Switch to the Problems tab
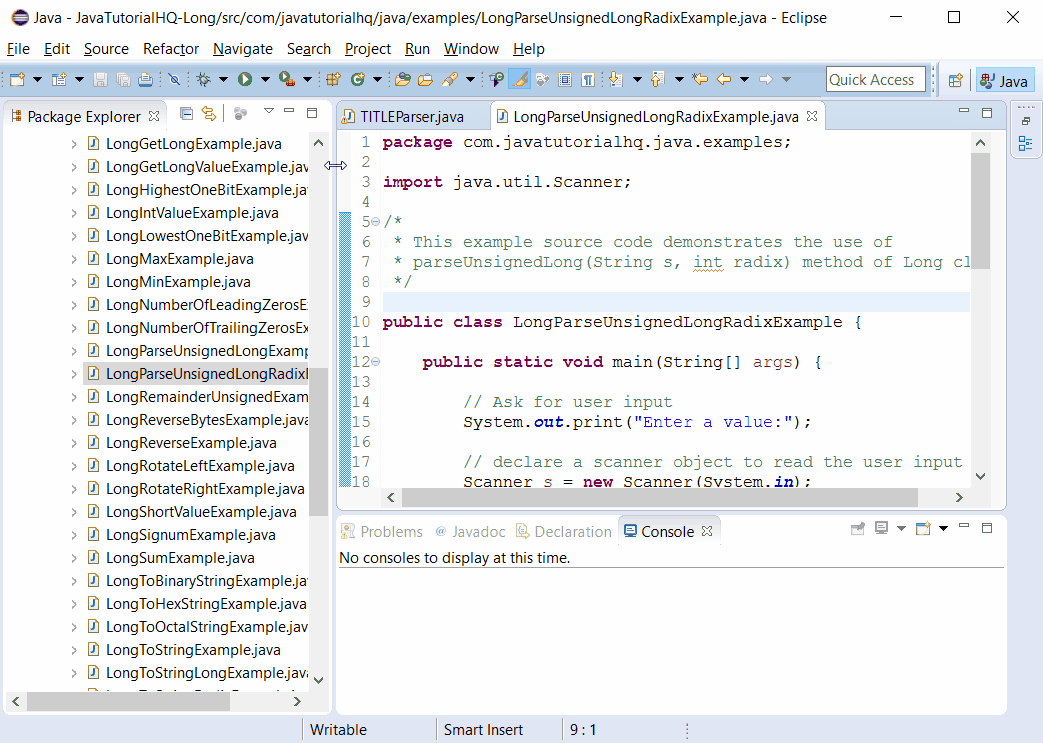1043x743 pixels. (382, 531)
